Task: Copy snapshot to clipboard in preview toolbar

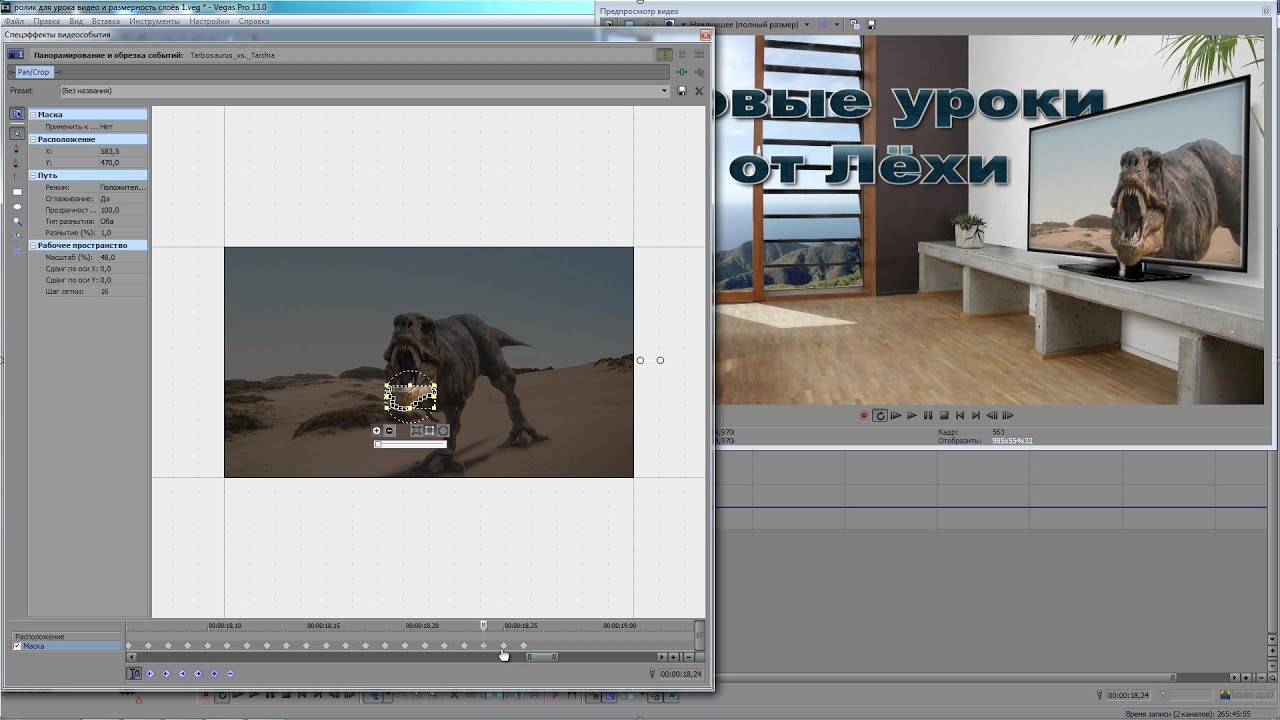Action: (x=854, y=25)
